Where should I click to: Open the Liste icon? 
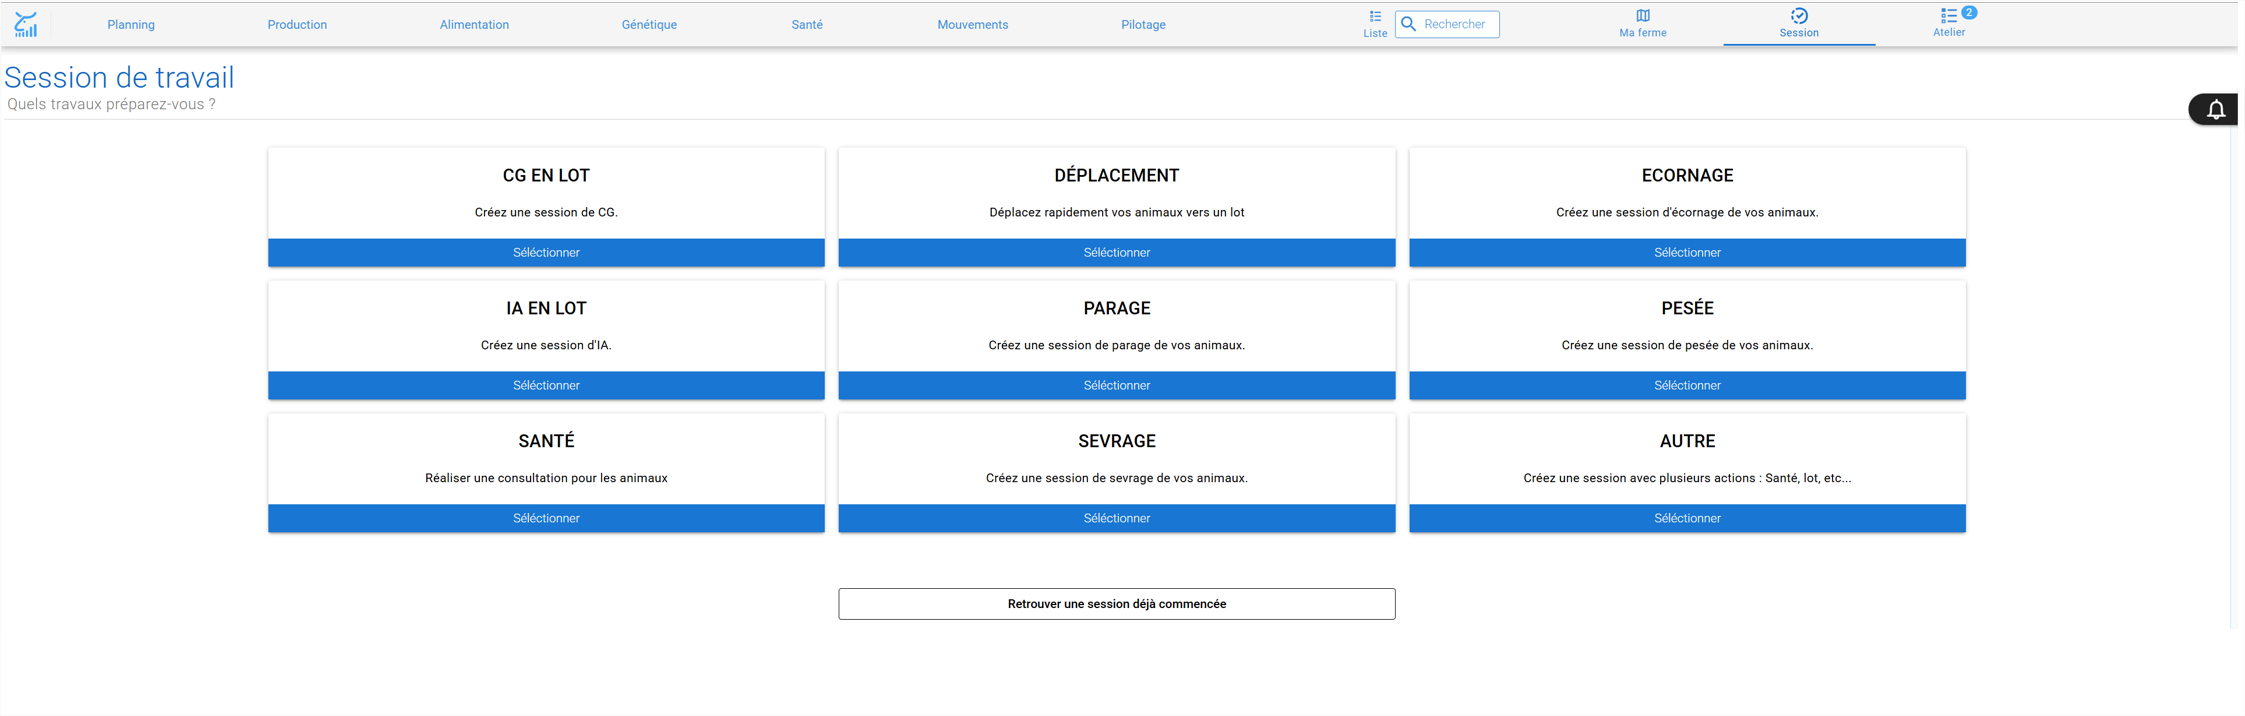coord(1375,16)
